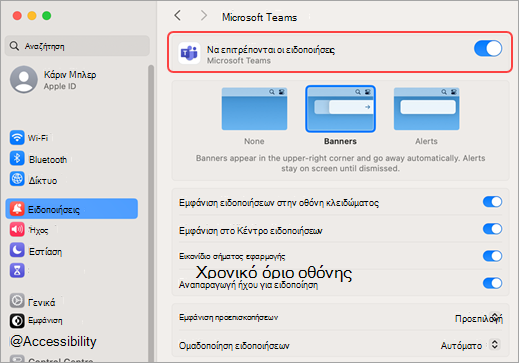Go back with the left chevron
This screenshot has width=519, height=363.
coord(178,16)
